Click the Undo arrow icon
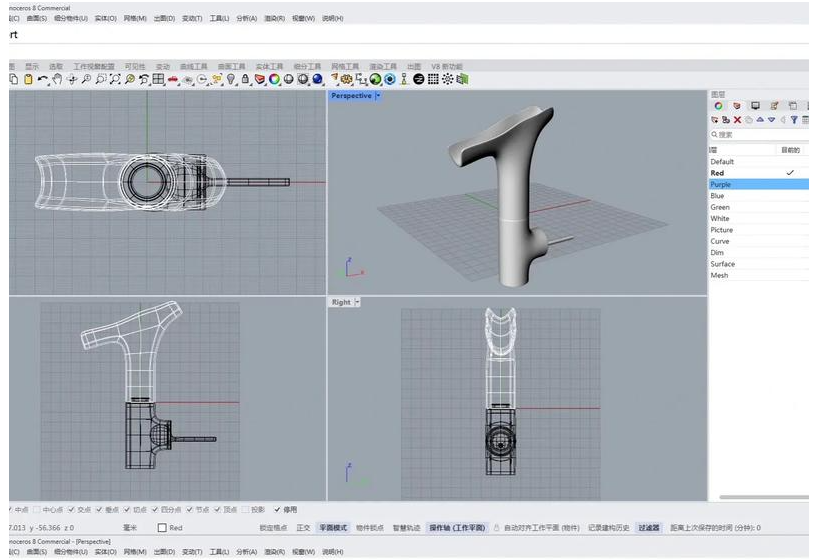The height and width of the screenshot is (560, 817). click(43, 79)
